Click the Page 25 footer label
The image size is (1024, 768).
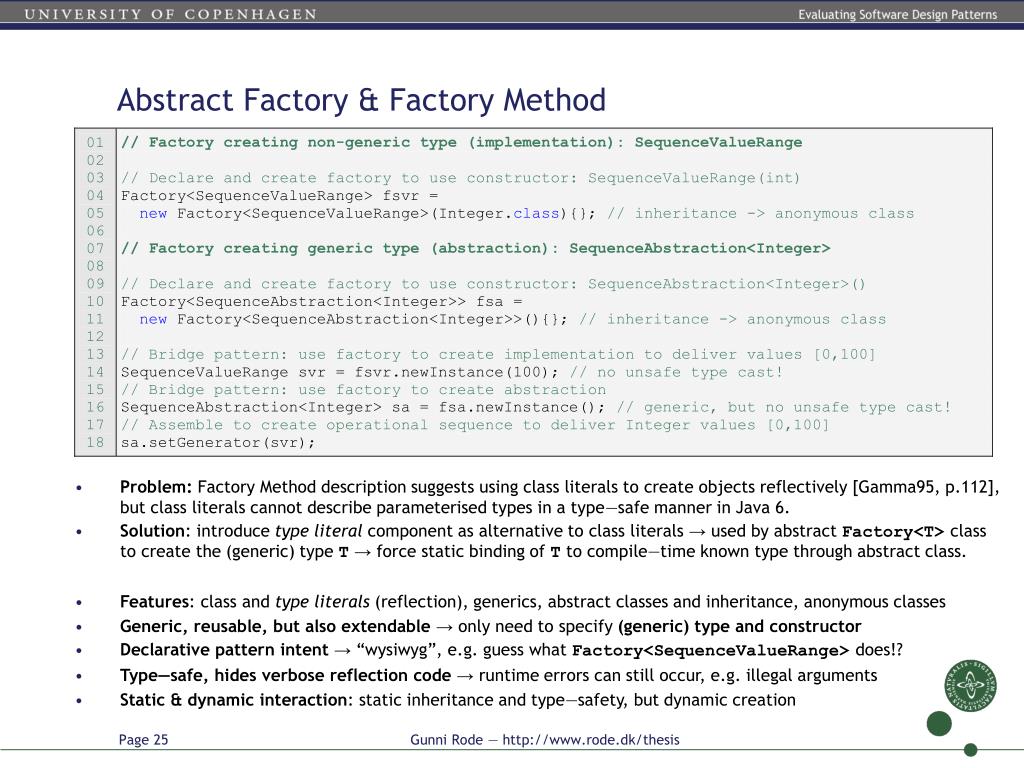point(143,739)
